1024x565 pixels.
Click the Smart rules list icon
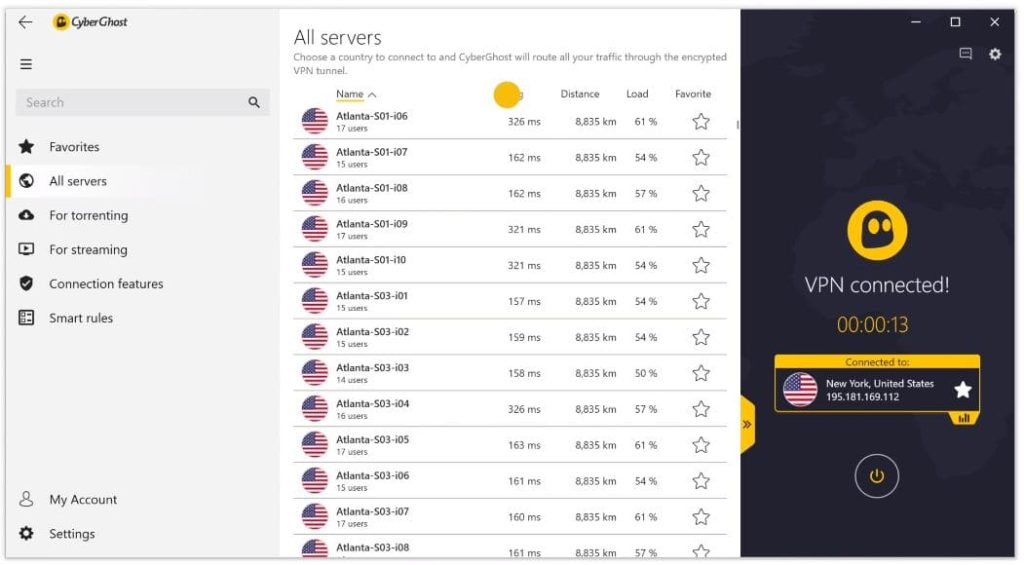coord(26,318)
